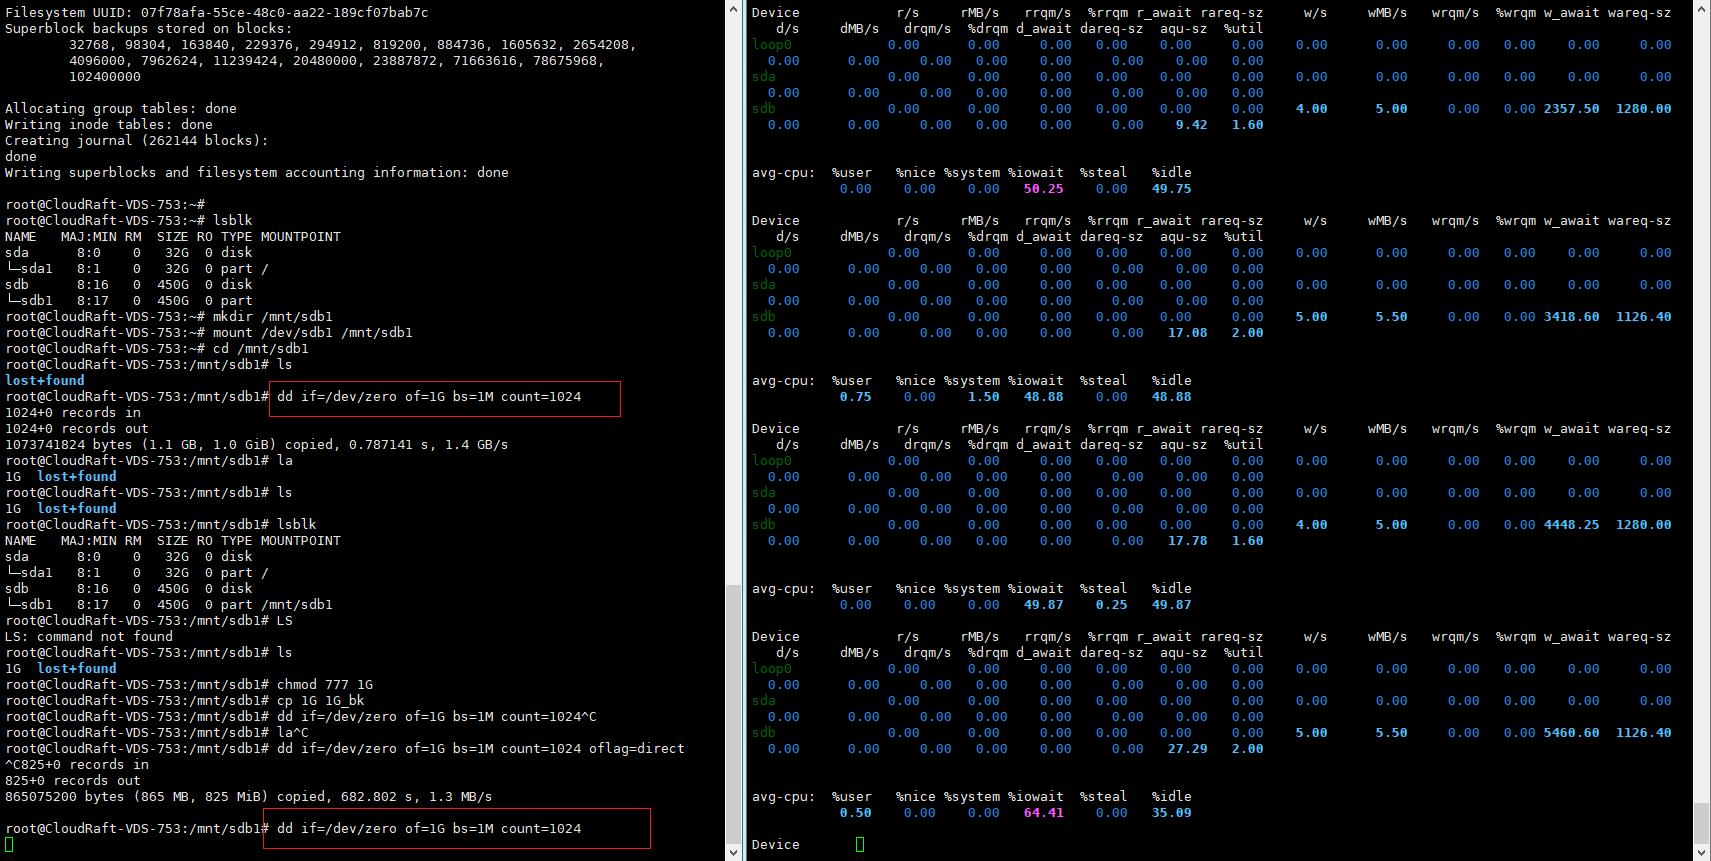Click the 0.25 %steal value
The image size is (1711, 861).
(1112, 605)
